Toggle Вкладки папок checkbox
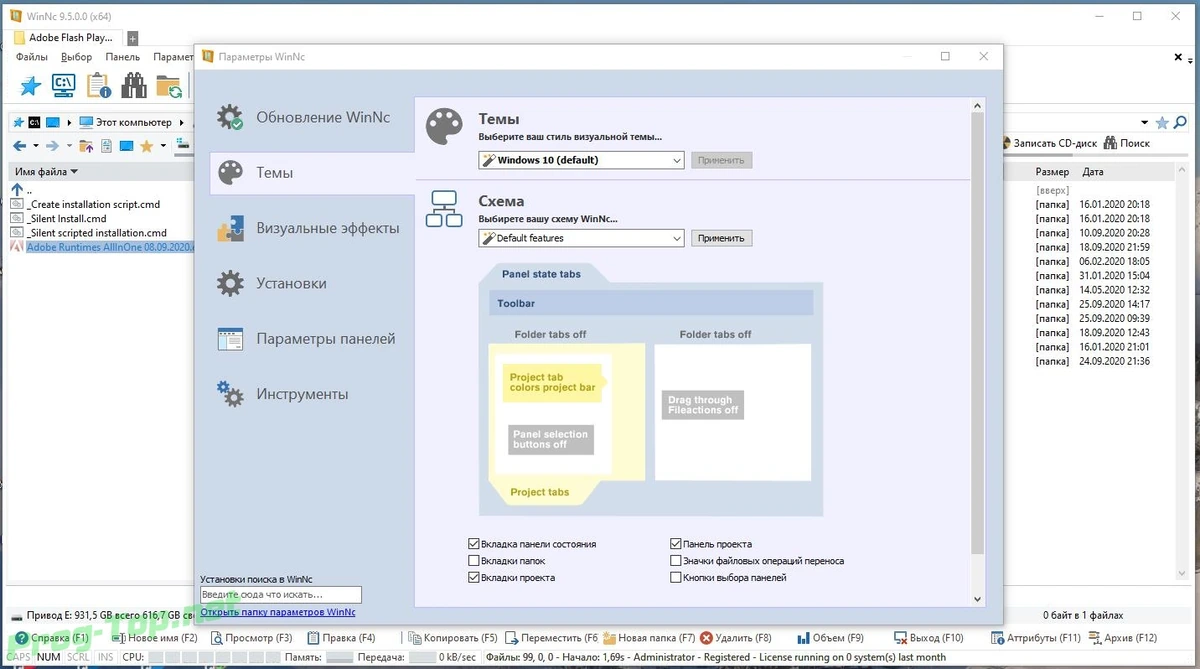The width and height of the screenshot is (1200, 669). [x=474, y=561]
